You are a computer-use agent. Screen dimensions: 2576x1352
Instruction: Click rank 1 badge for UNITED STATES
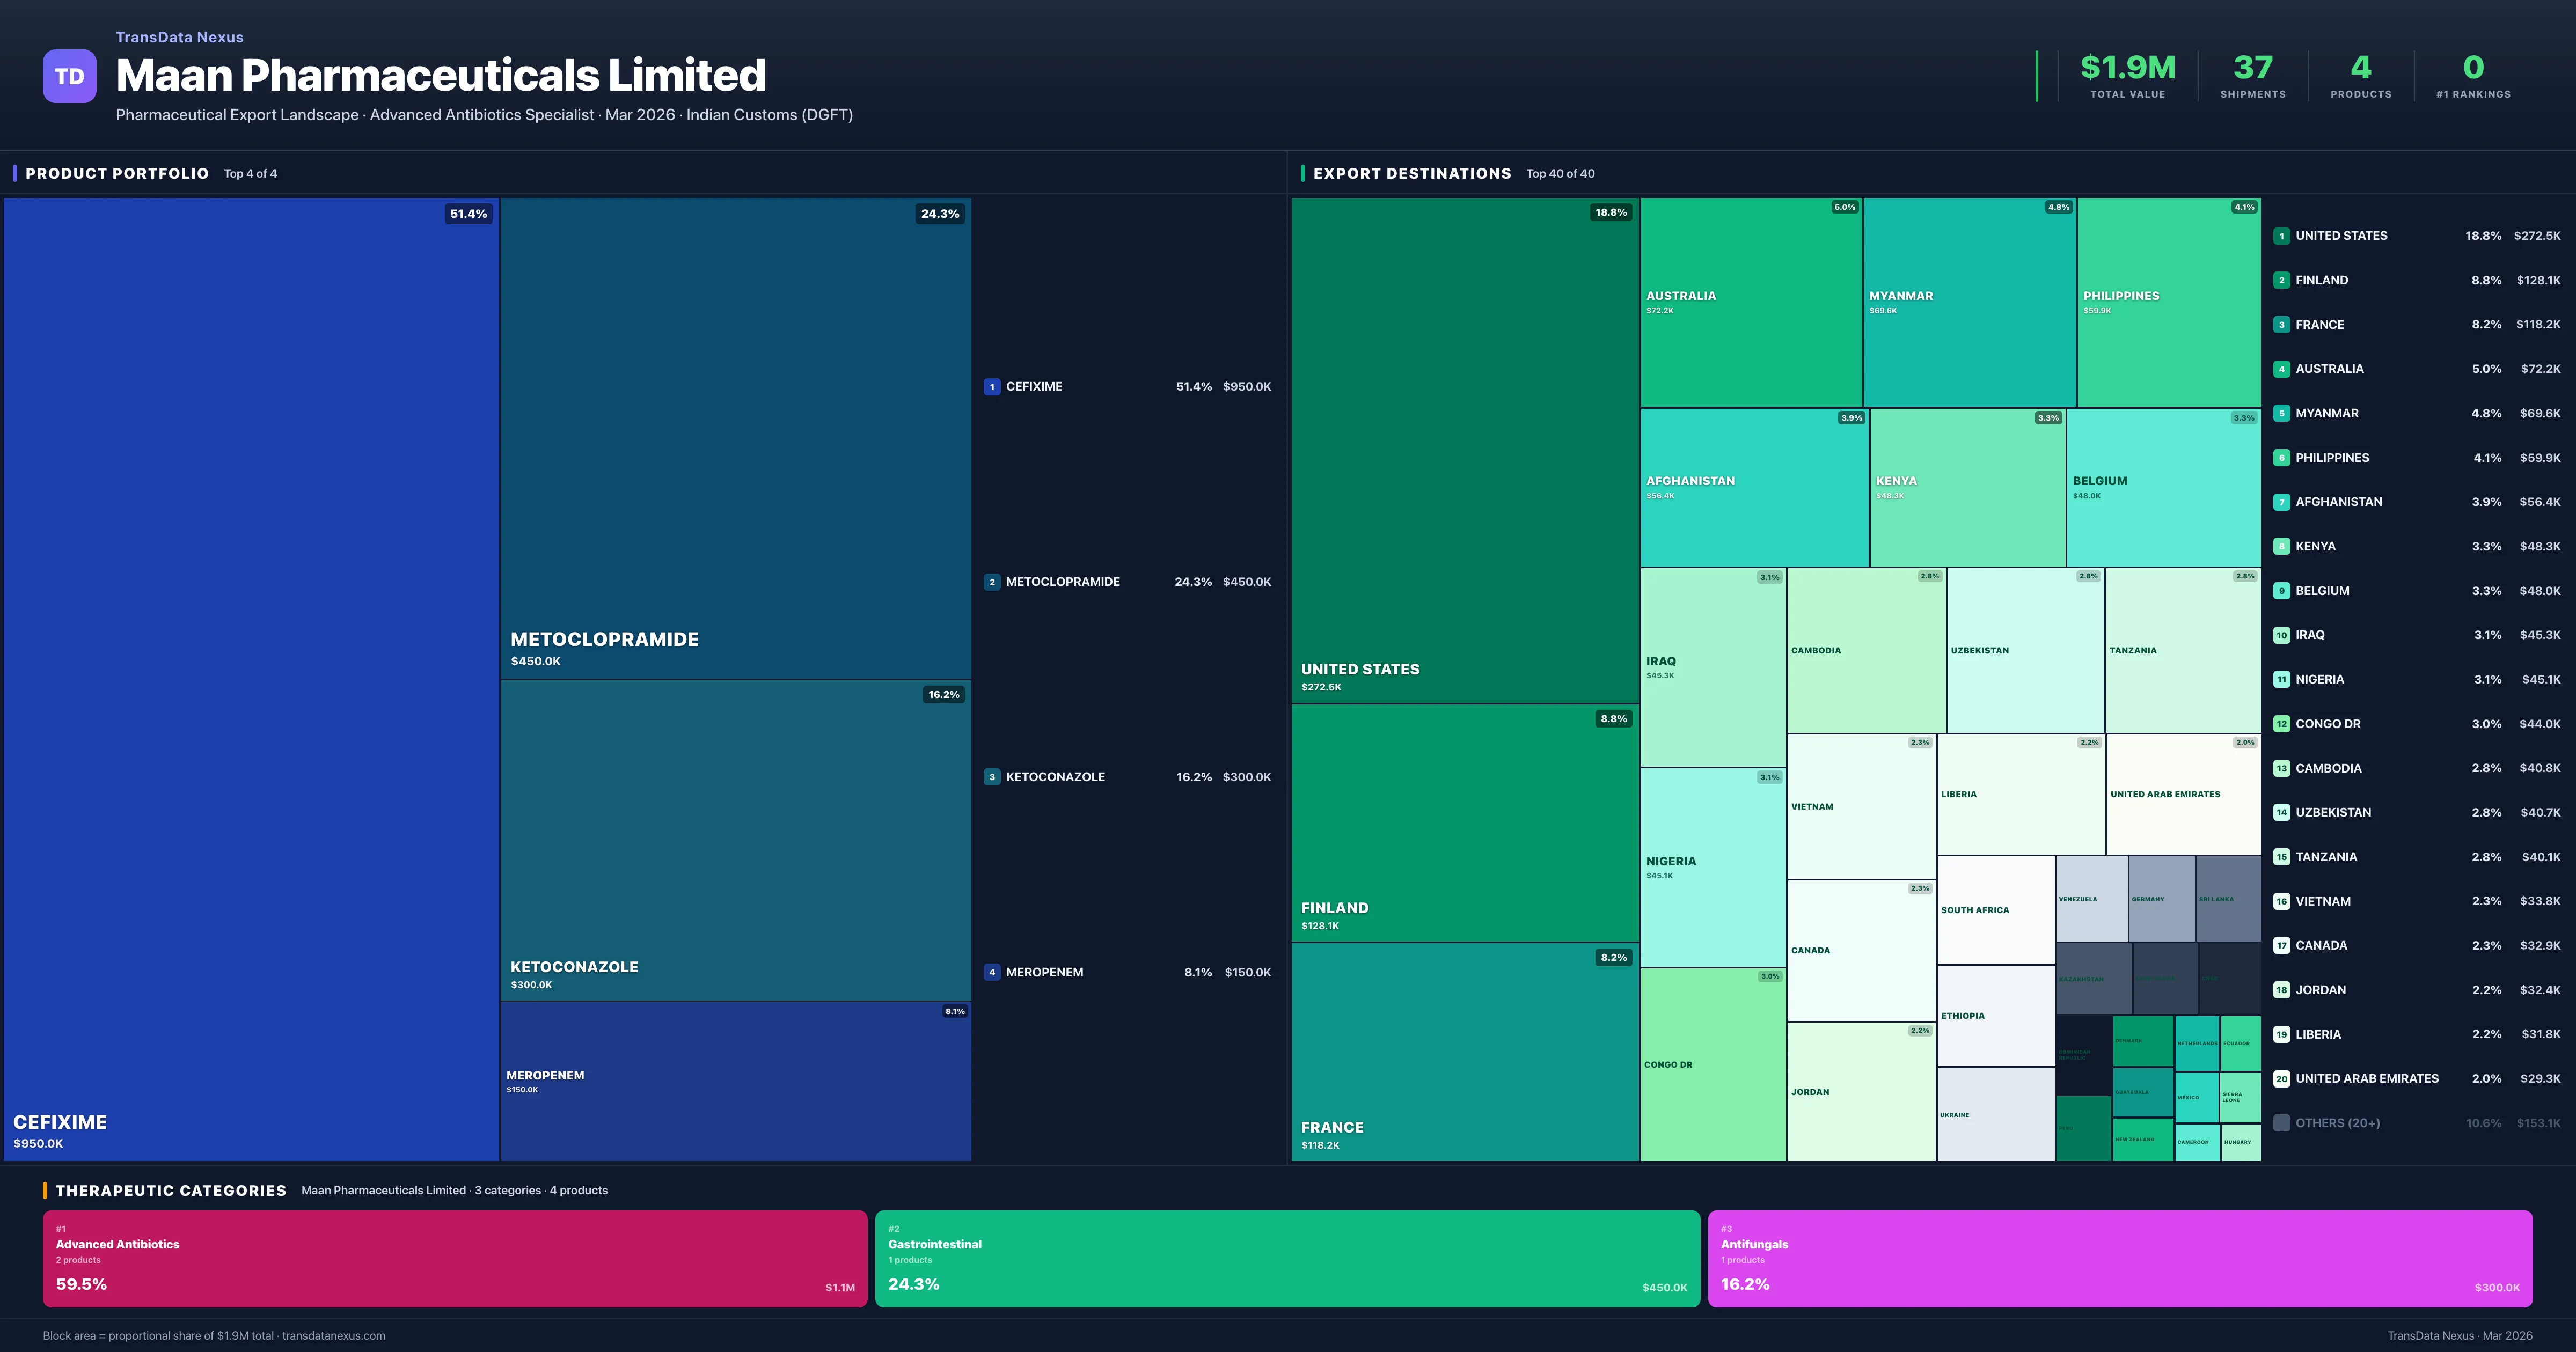click(2281, 236)
